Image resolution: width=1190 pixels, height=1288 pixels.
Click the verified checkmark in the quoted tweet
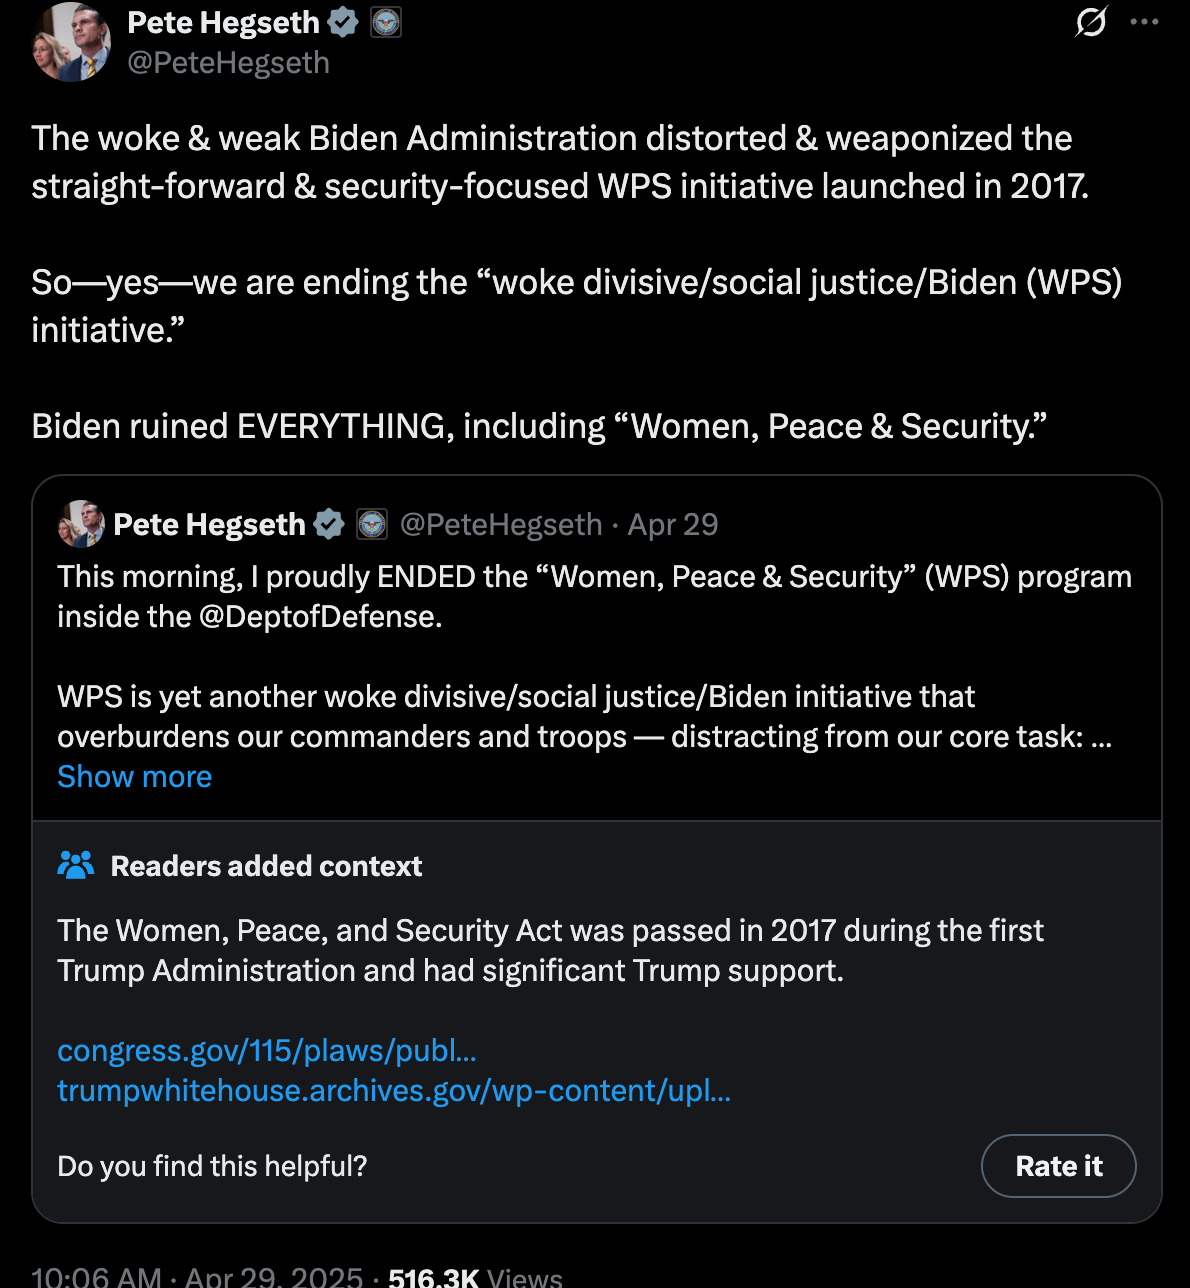click(330, 523)
